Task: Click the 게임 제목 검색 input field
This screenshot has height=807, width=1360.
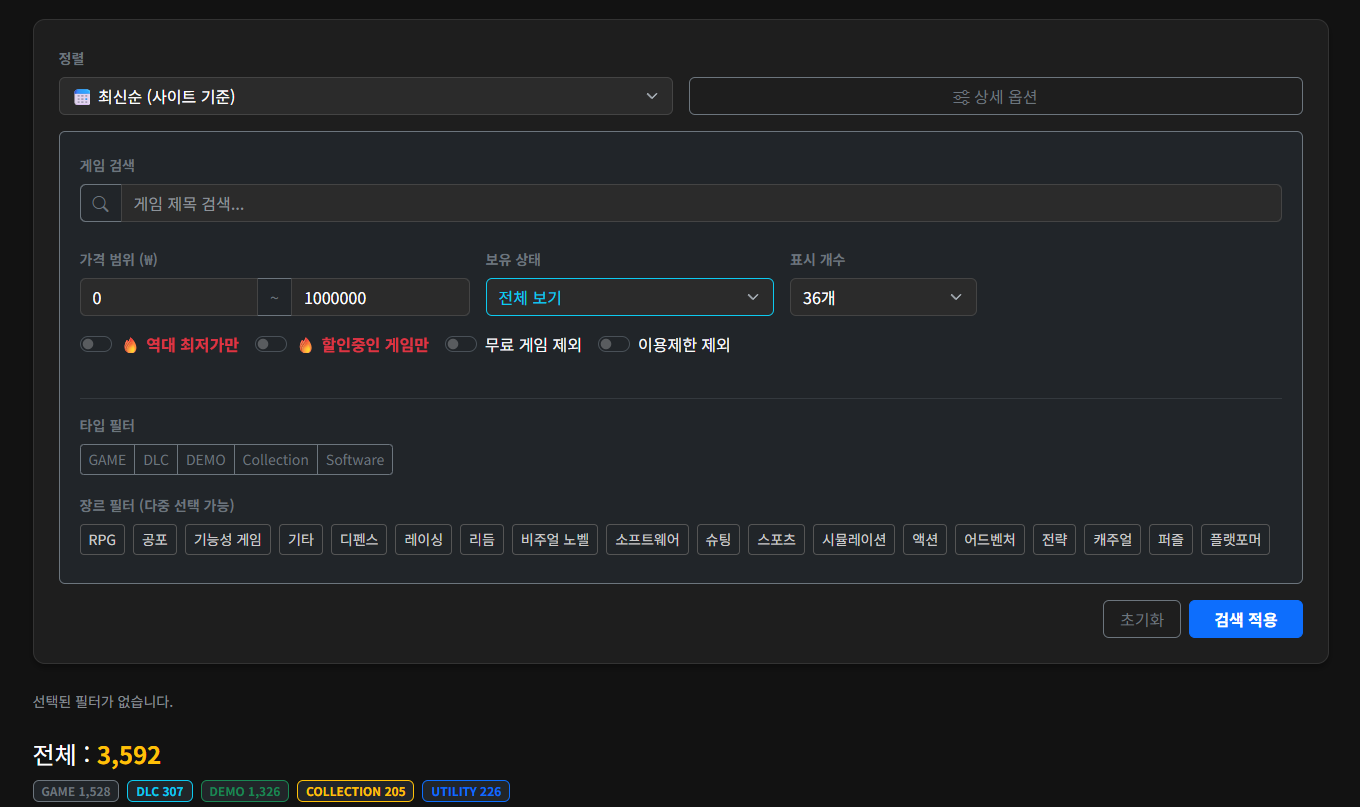Action: 700,204
